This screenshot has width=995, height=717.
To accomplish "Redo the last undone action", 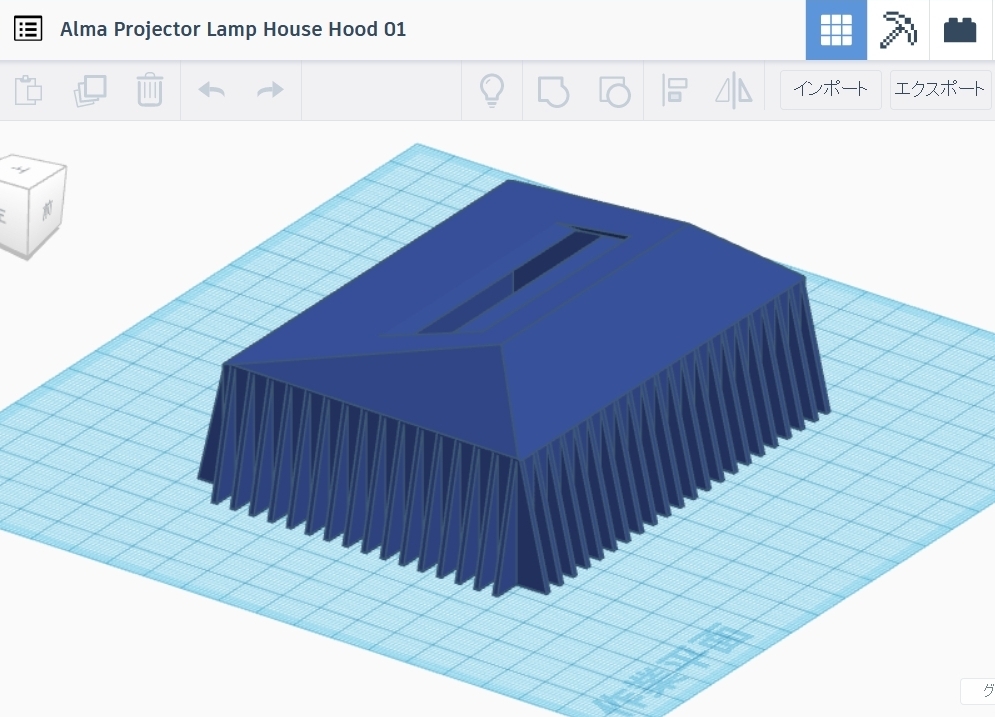I will click(270, 90).
